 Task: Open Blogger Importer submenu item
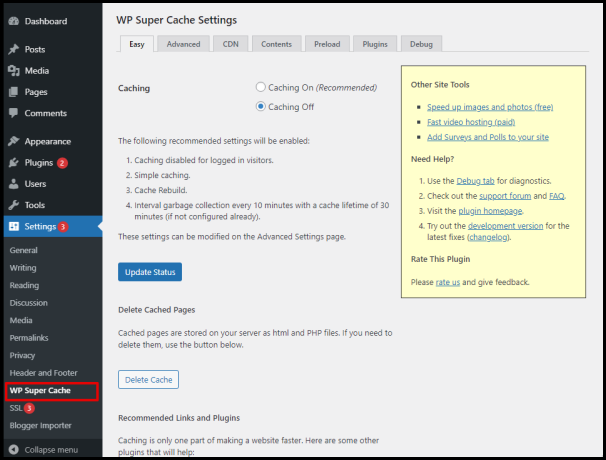(x=41, y=426)
